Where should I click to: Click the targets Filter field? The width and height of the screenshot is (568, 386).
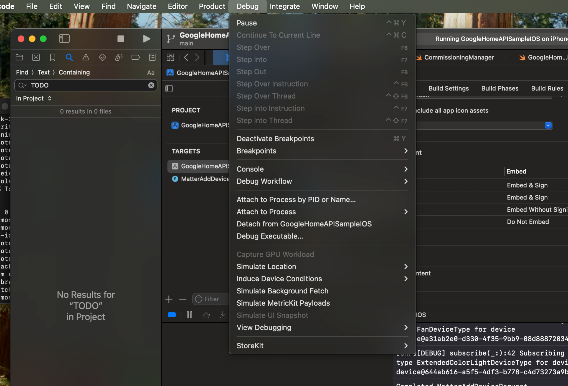(x=210, y=299)
